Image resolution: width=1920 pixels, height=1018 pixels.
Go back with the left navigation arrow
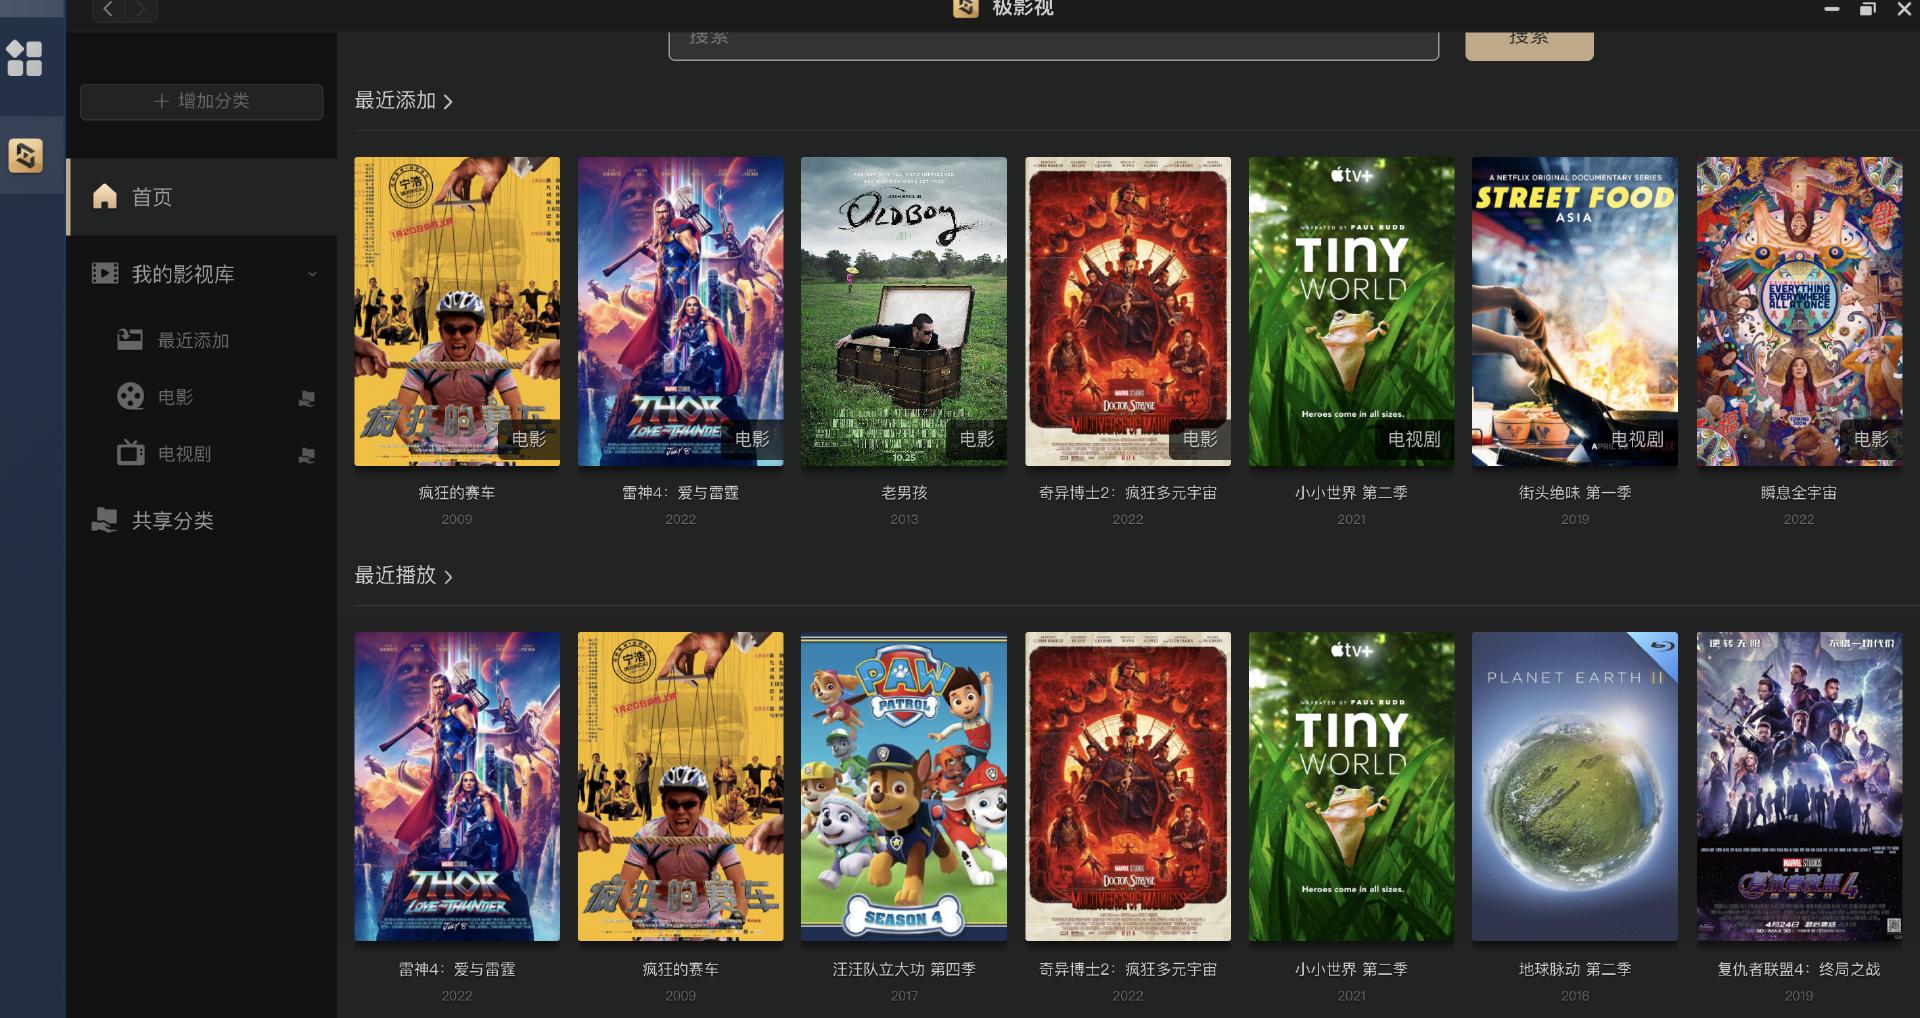pyautogui.click(x=108, y=10)
